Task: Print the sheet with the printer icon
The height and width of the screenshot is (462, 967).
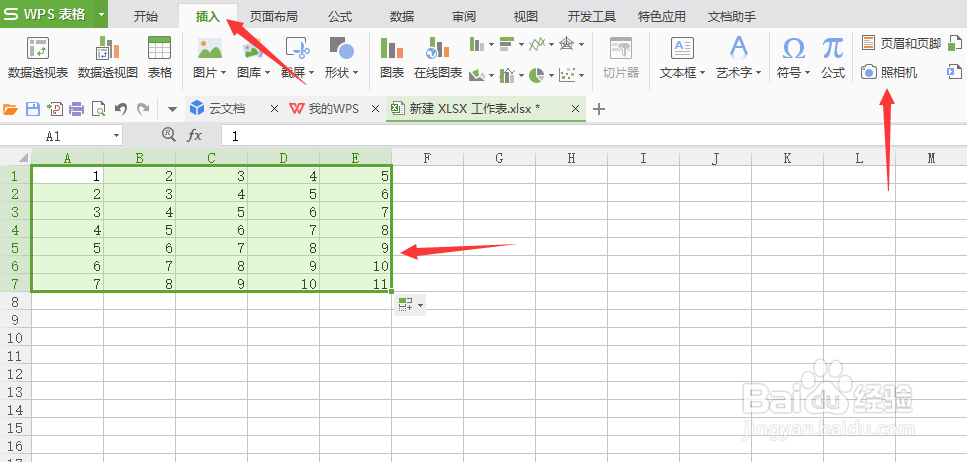Action: pos(76,110)
